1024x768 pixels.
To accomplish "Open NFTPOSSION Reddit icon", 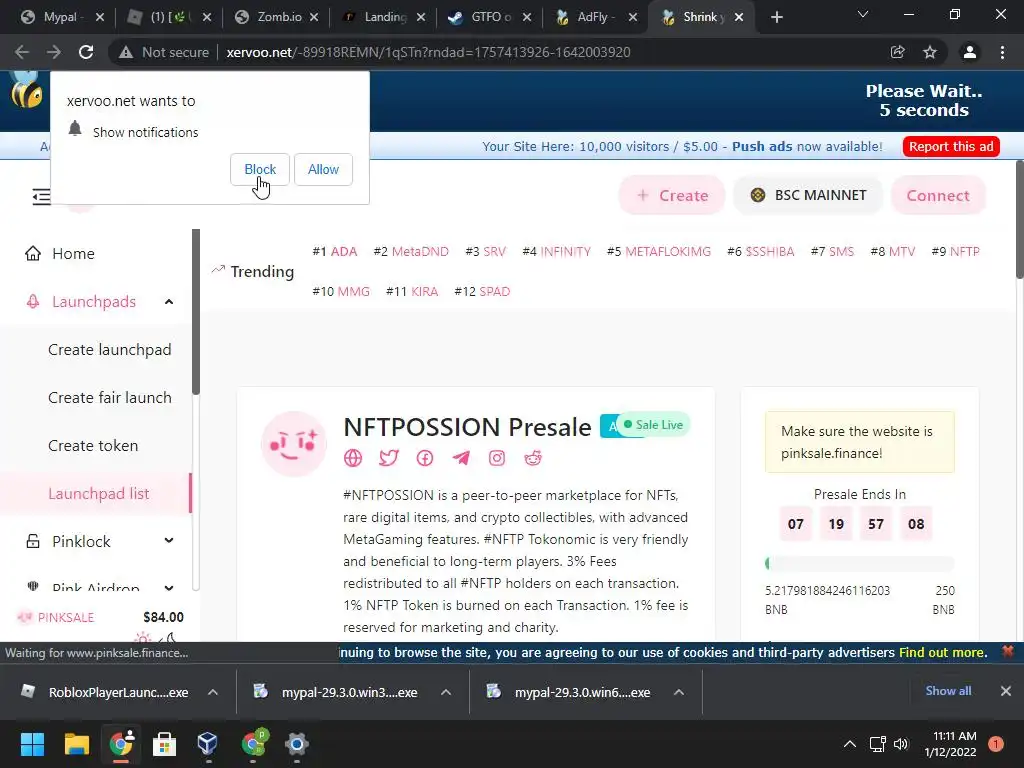I will 533,458.
